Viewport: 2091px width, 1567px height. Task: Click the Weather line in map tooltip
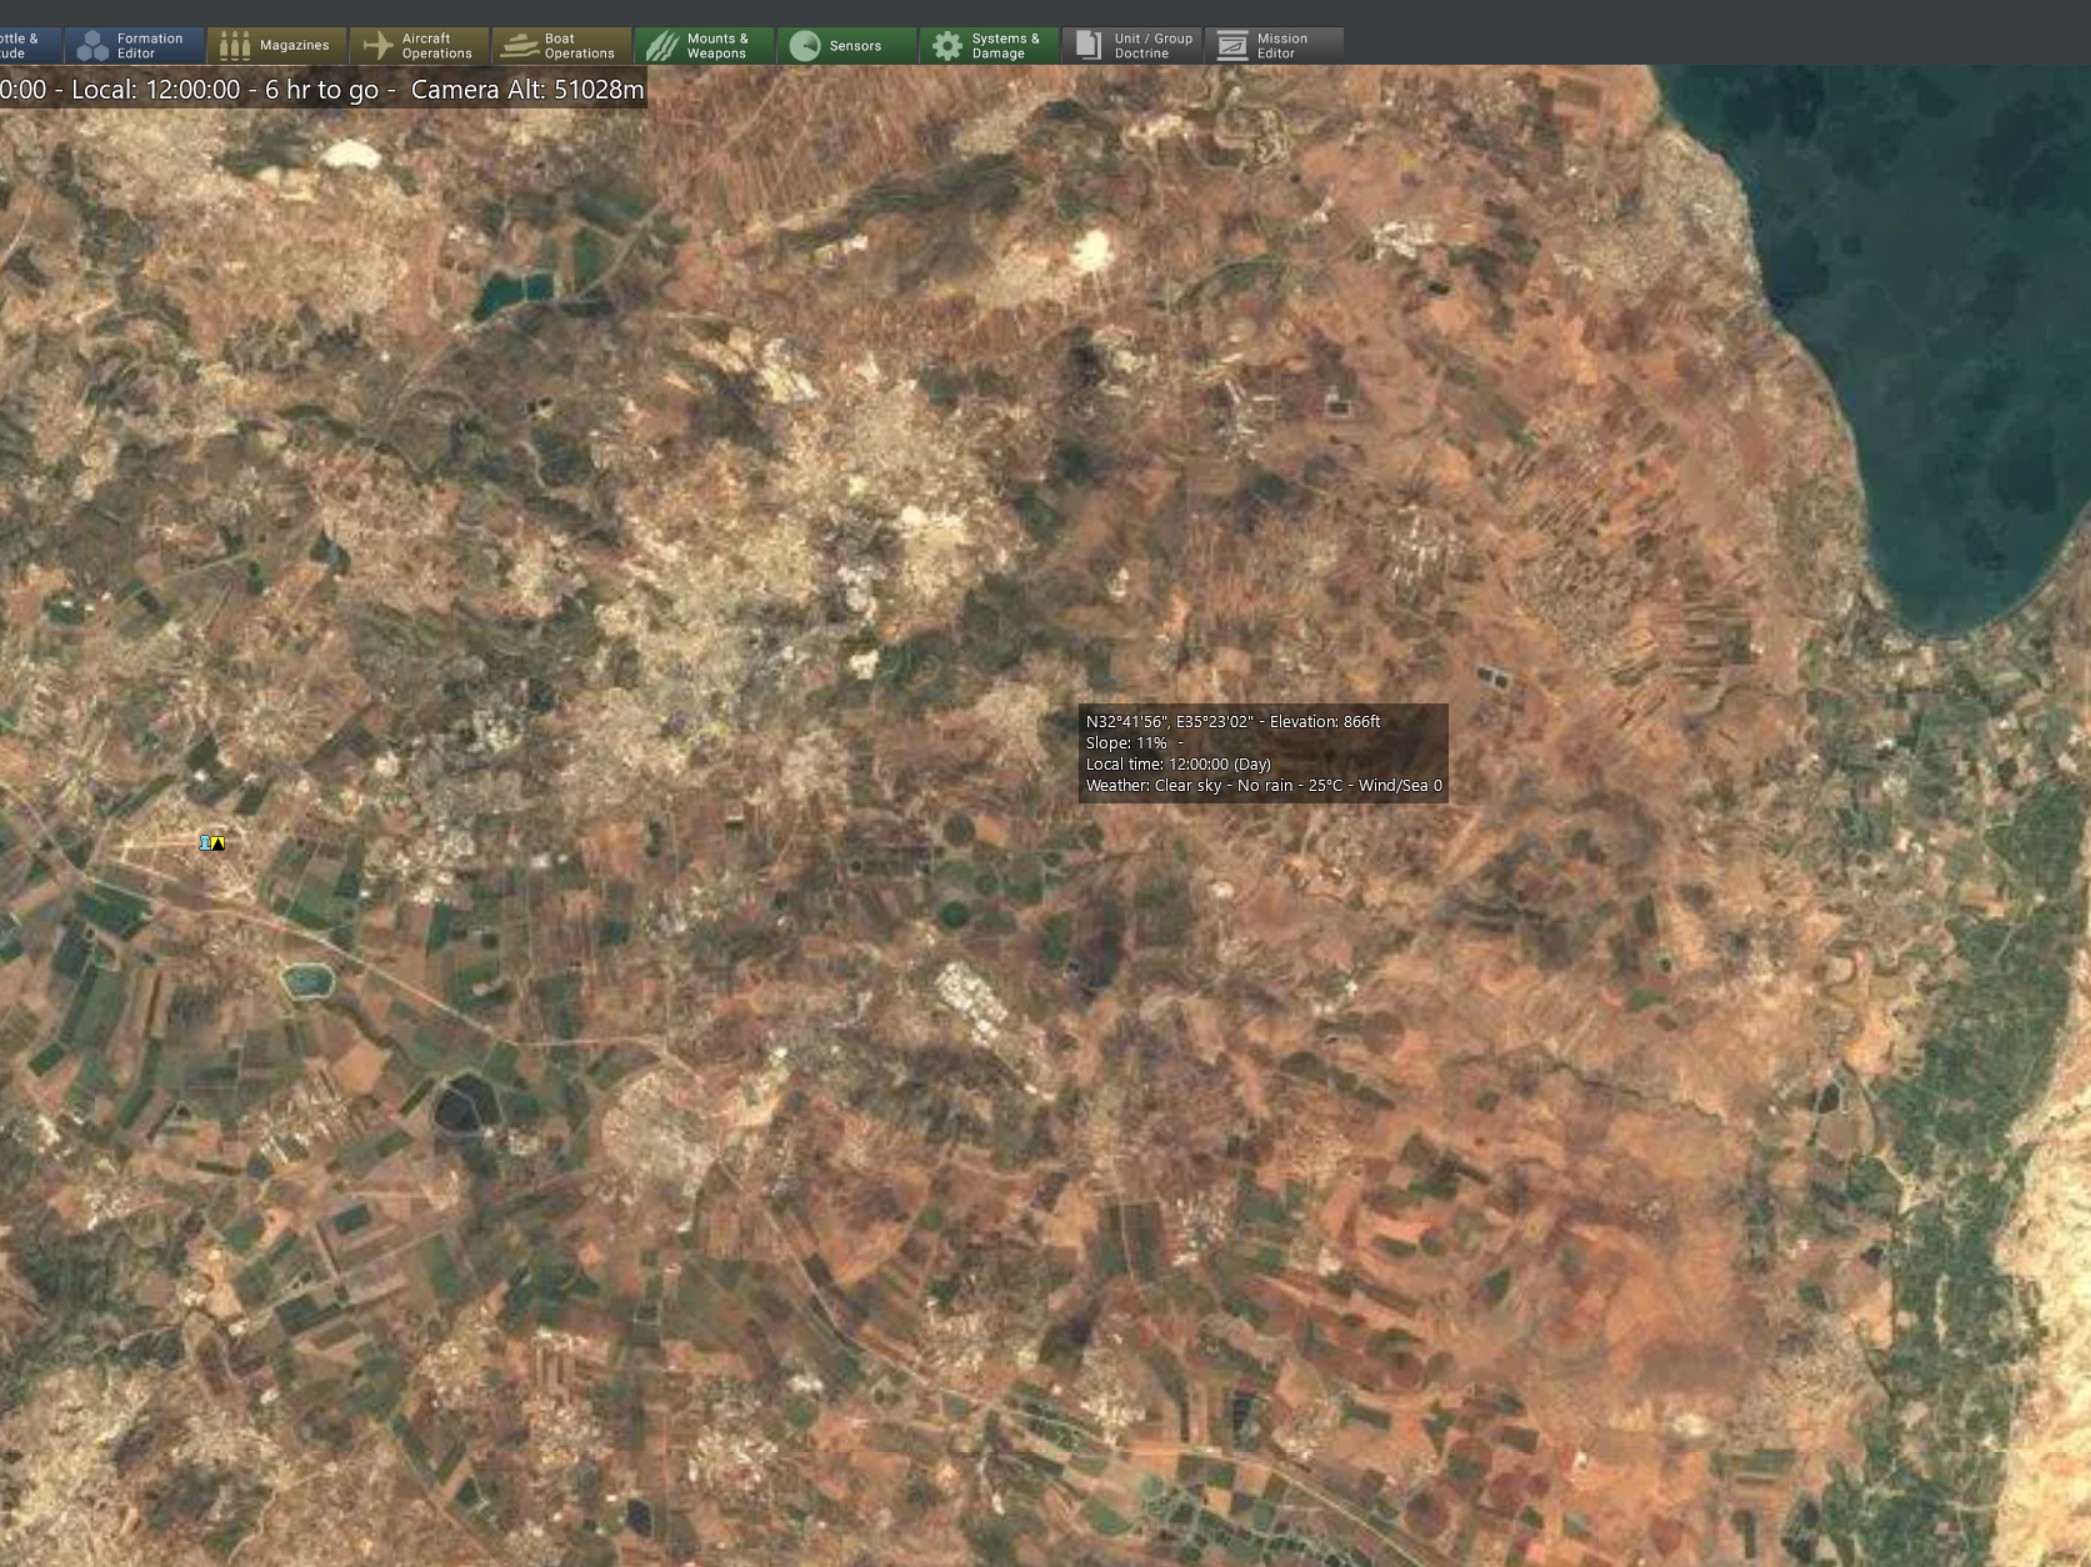(x=1263, y=785)
